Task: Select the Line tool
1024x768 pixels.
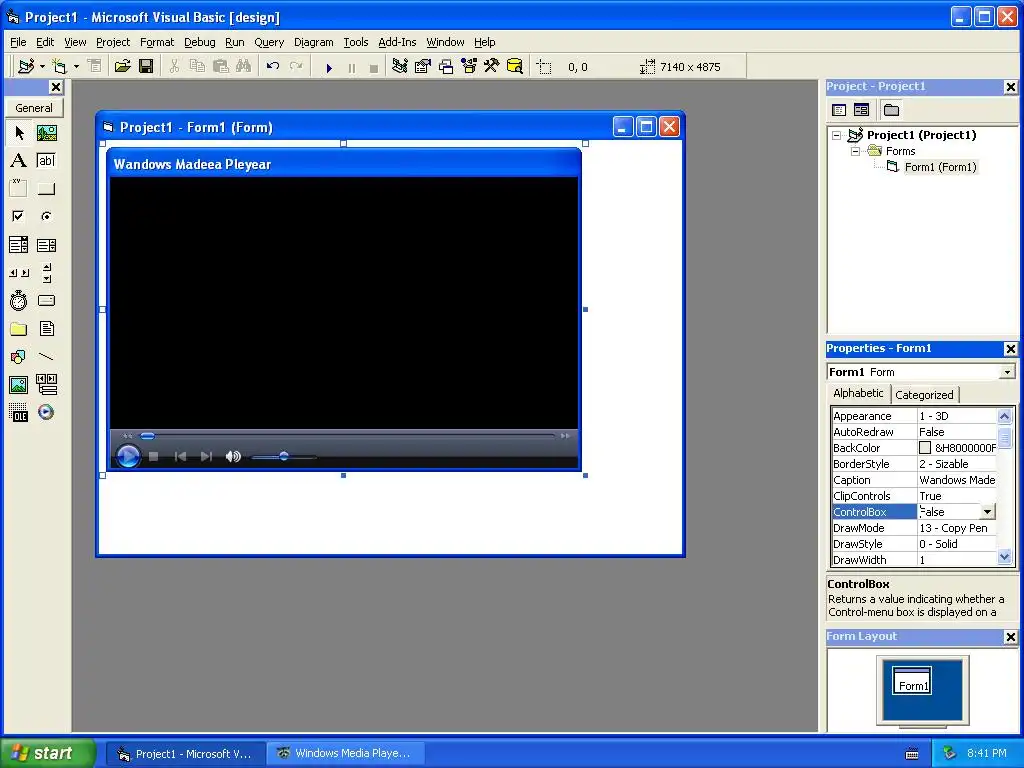Action: click(x=46, y=357)
